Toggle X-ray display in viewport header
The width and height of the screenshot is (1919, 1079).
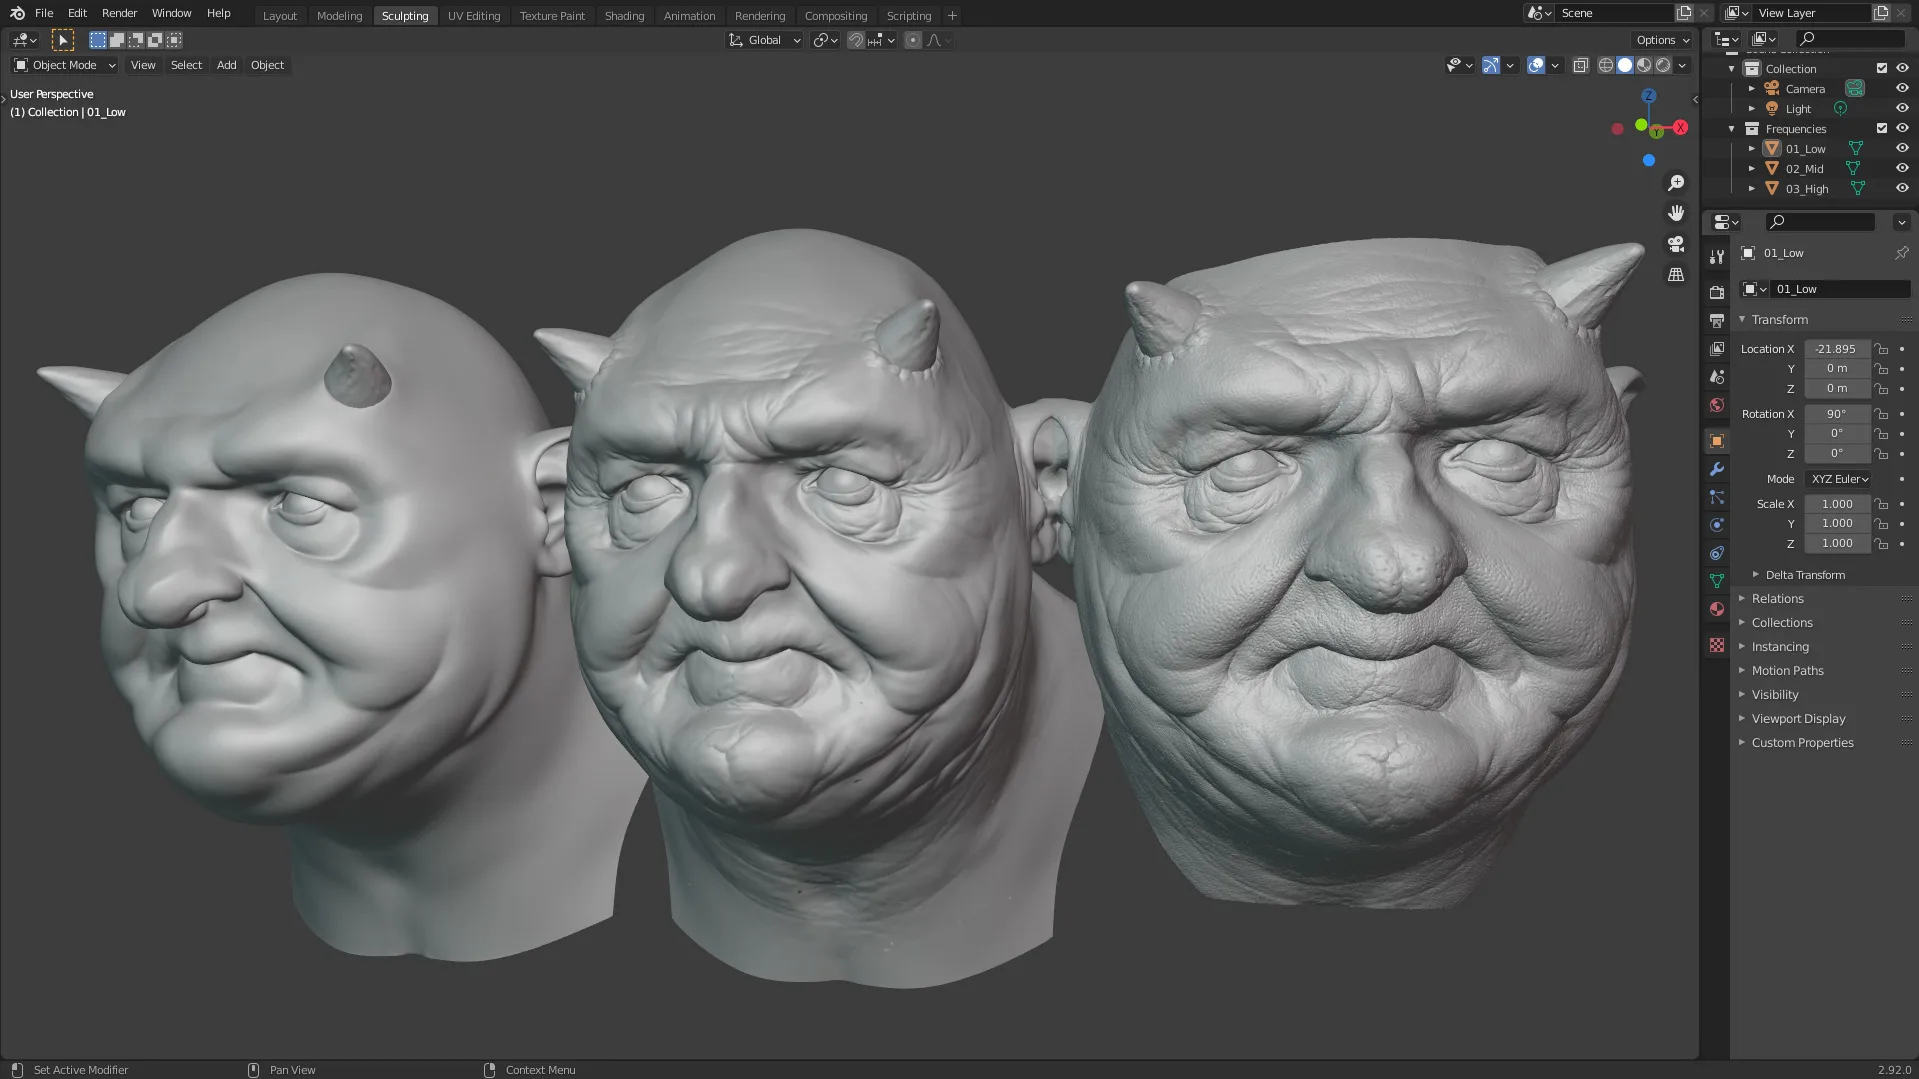[x=1580, y=66]
